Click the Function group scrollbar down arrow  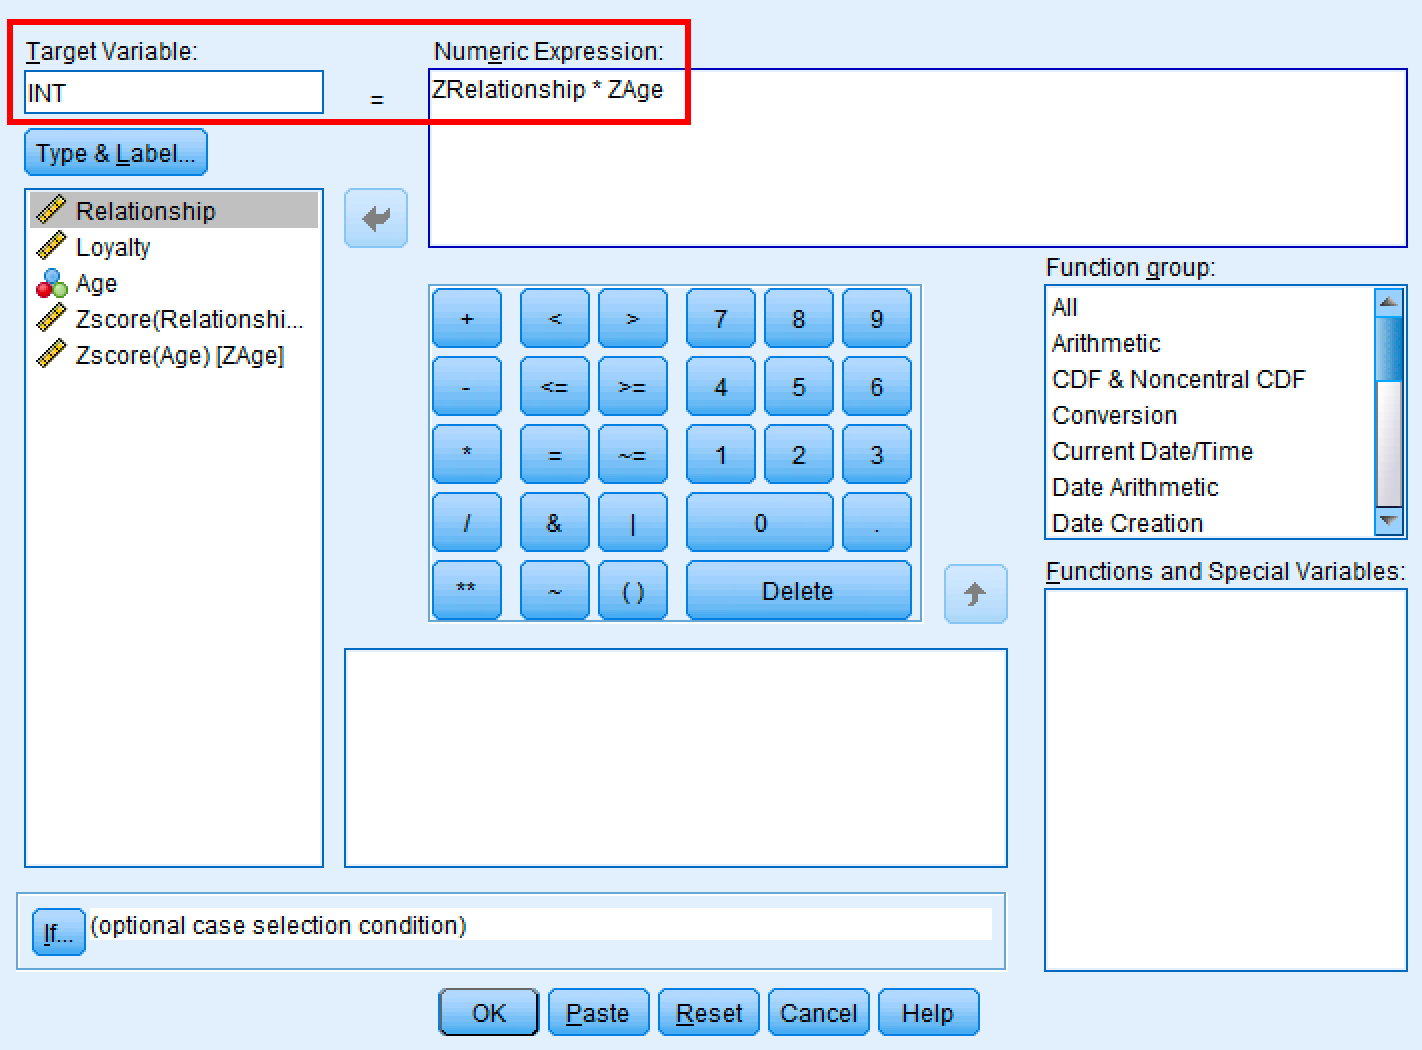1389,521
